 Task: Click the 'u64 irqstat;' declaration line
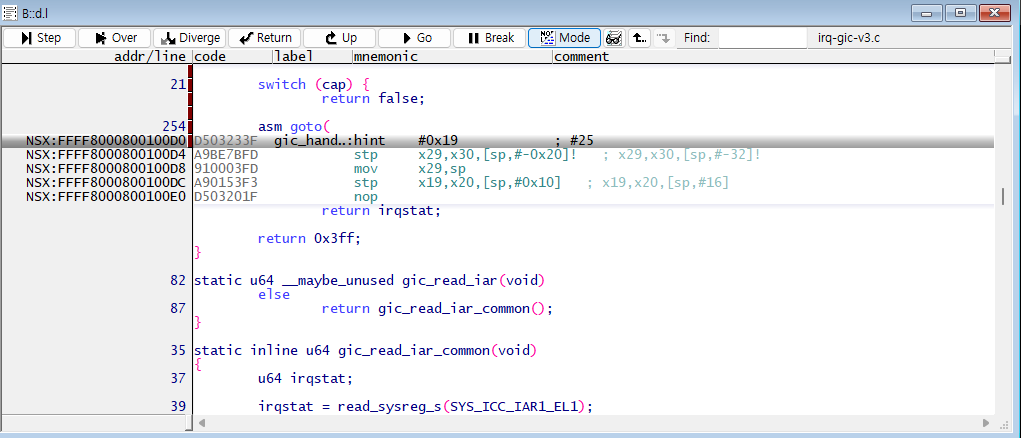click(x=305, y=378)
